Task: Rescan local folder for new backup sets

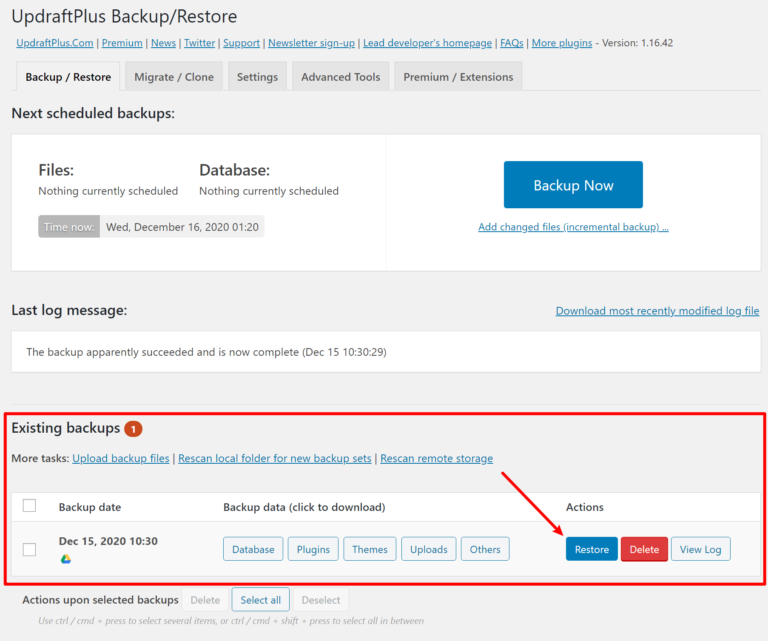Action: 275,458
